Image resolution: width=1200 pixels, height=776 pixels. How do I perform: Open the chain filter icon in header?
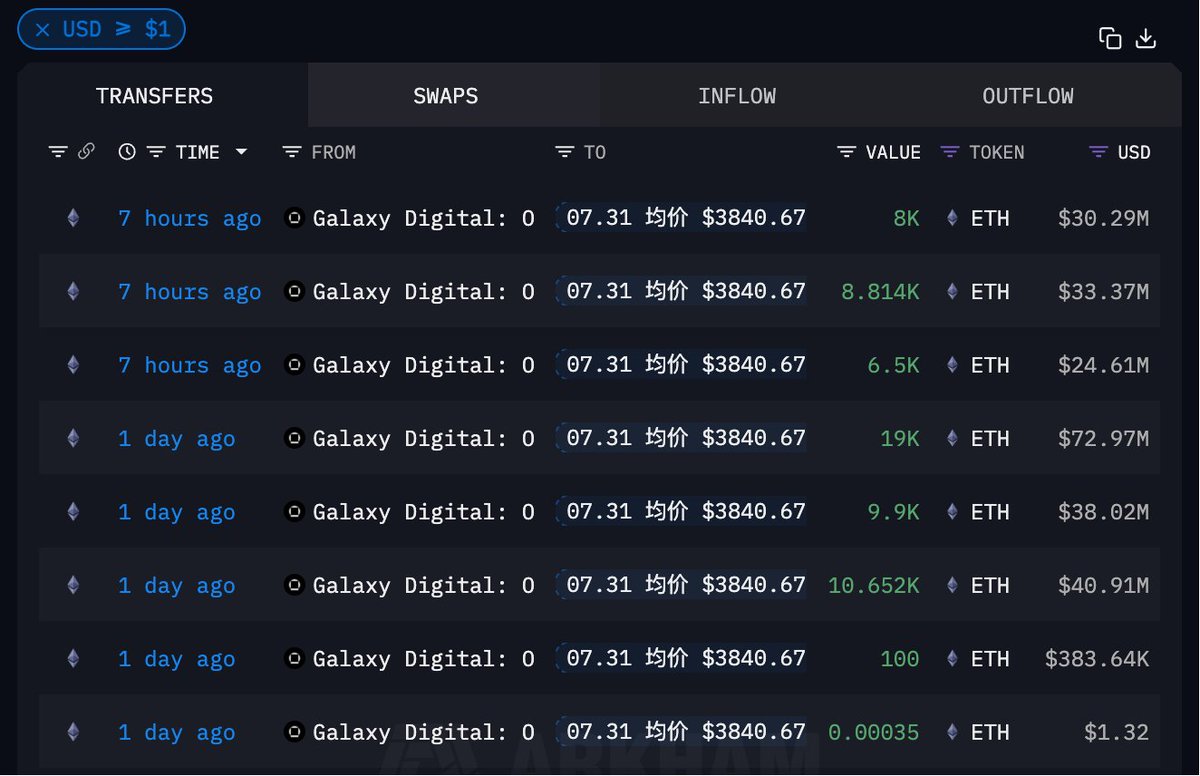click(58, 152)
